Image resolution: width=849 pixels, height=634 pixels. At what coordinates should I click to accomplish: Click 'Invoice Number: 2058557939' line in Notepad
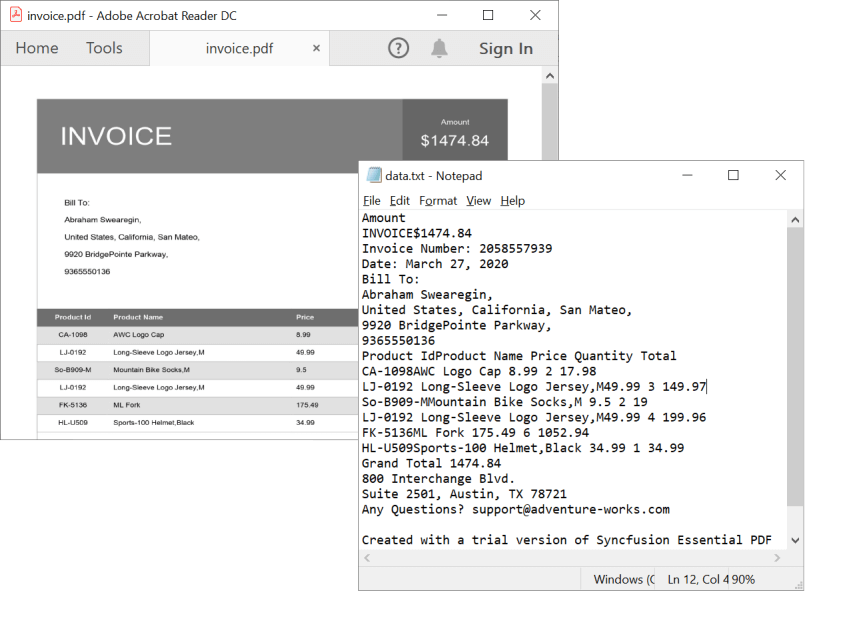tap(457, 249)
